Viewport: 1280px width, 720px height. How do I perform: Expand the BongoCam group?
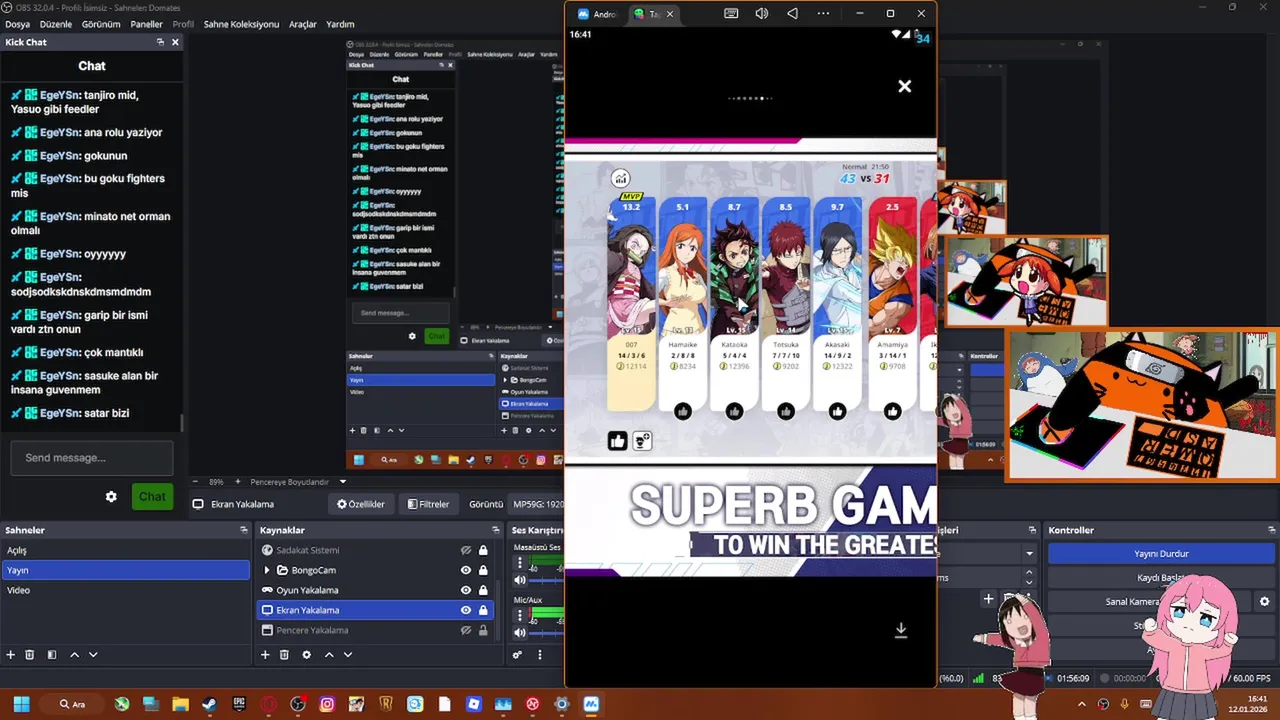266,570
